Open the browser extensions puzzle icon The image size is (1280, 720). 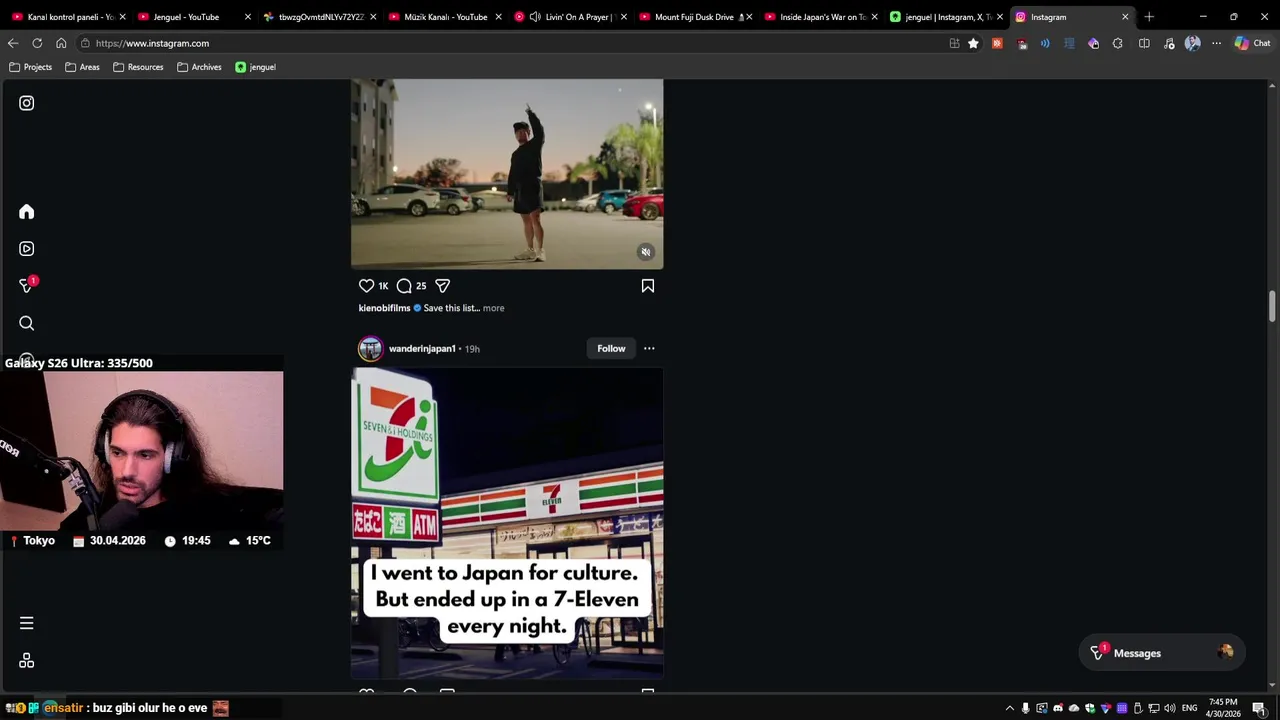point(1117,43)
